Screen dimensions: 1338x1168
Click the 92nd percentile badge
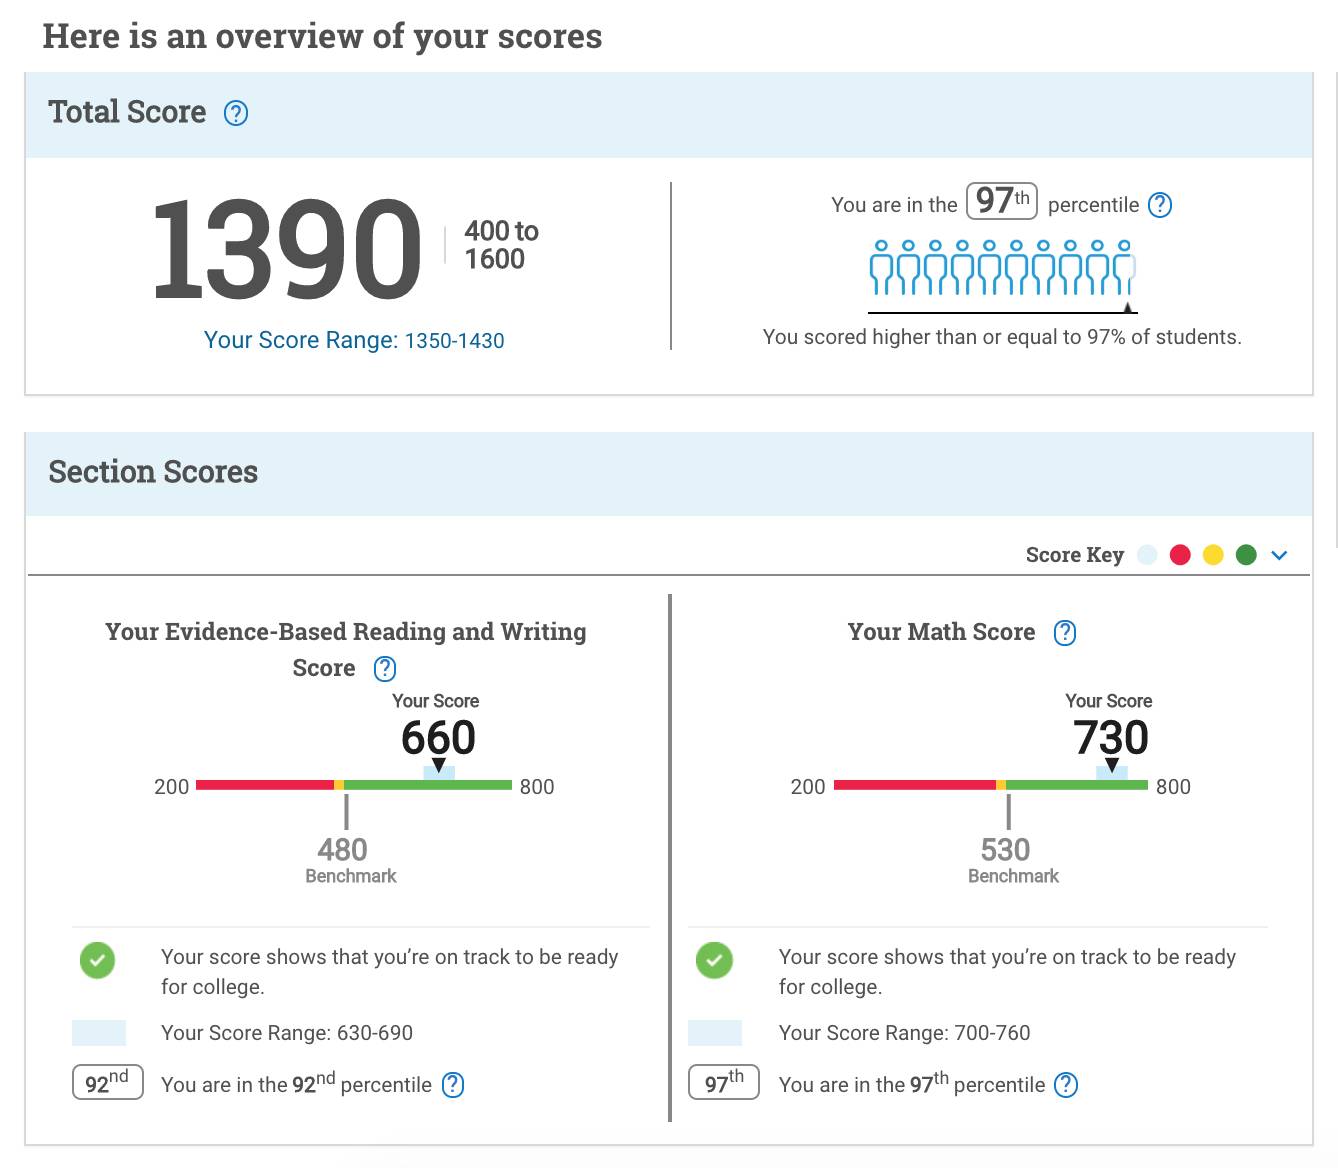pyautogui.click(x=106, y=1082)
